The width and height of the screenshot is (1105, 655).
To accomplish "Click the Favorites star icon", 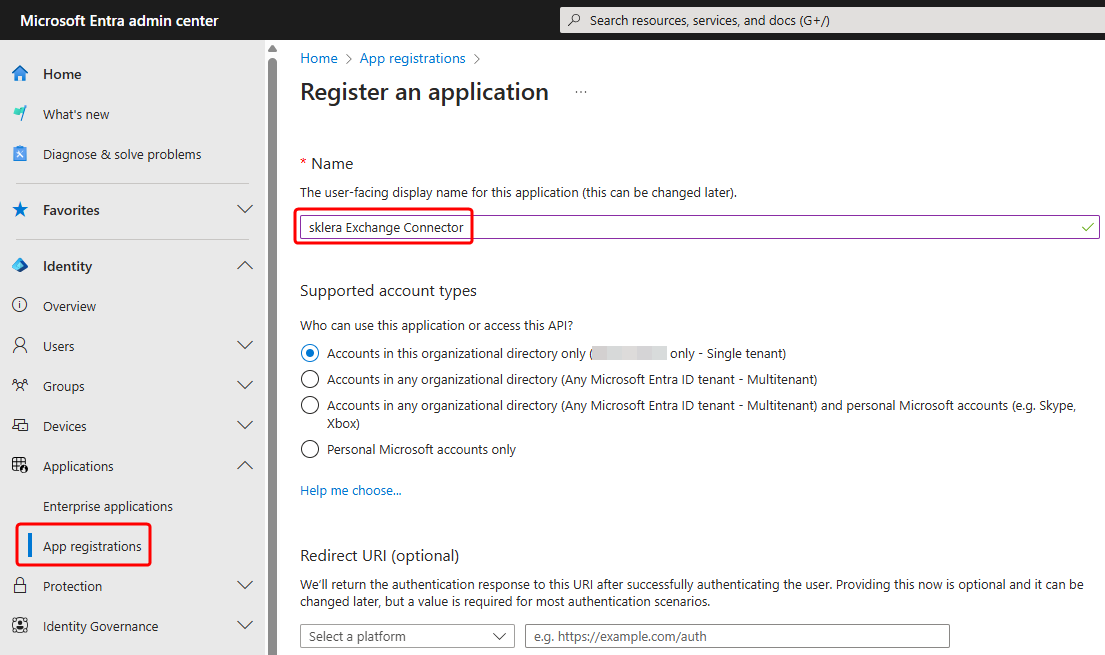I will click(20, 209).
